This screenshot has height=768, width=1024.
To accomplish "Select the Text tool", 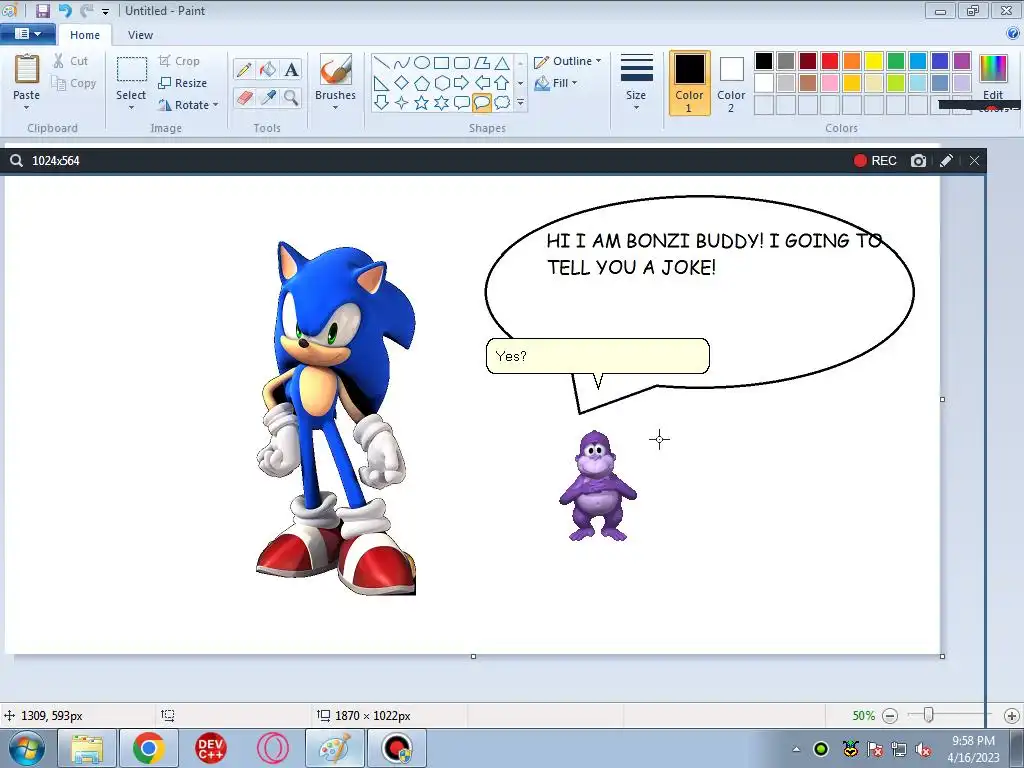I will click(x=291, y=69).
